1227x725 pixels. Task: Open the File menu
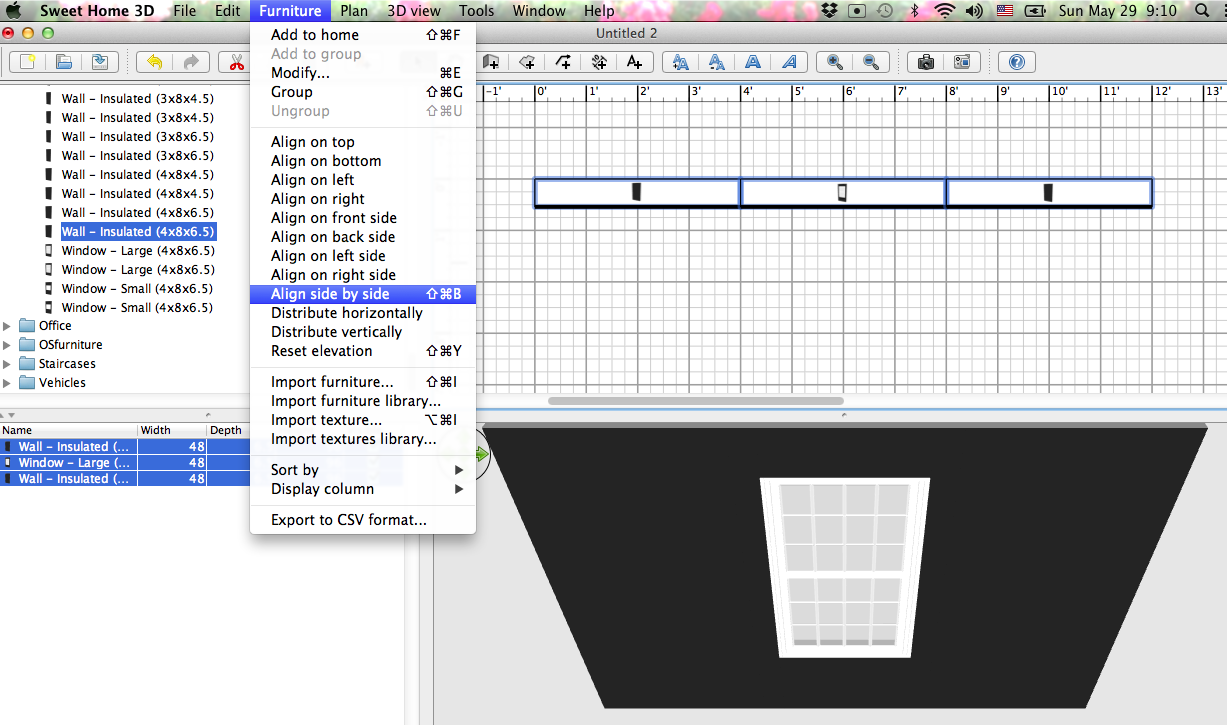(184, 11)
